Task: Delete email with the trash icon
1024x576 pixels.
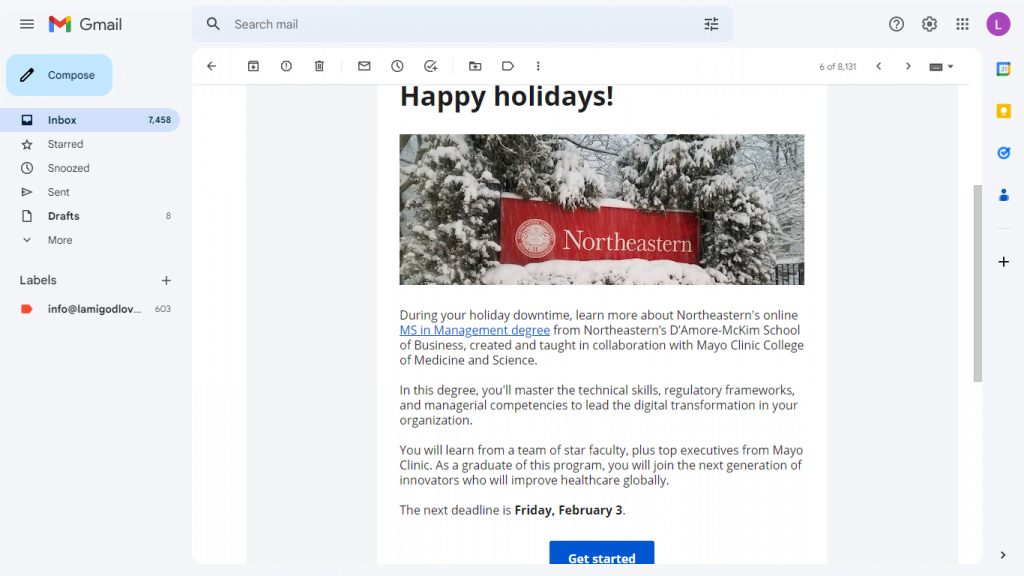Action: point(319,66)
